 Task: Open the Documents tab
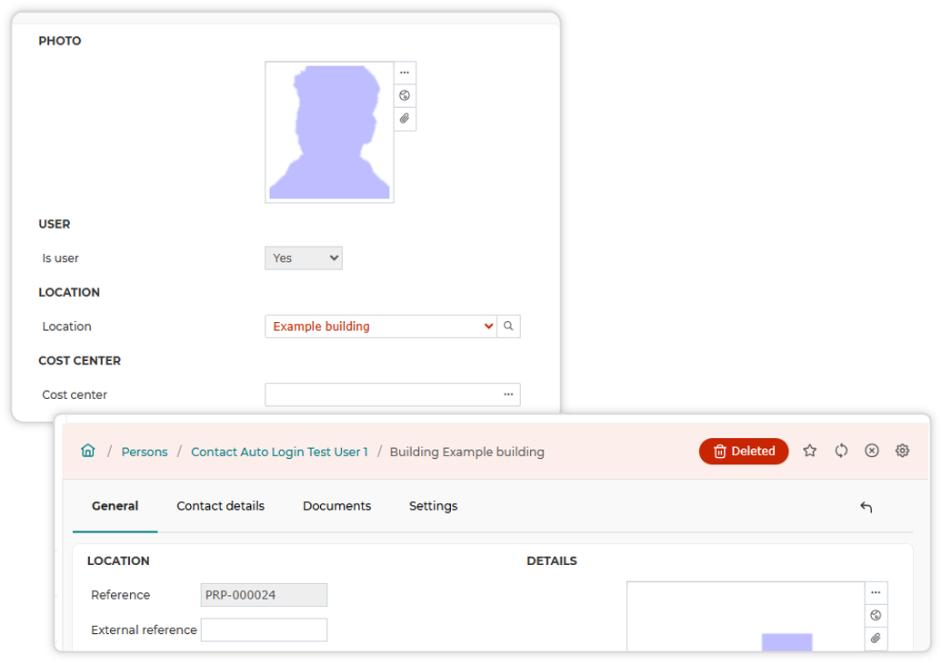click(x=337, y=506)
